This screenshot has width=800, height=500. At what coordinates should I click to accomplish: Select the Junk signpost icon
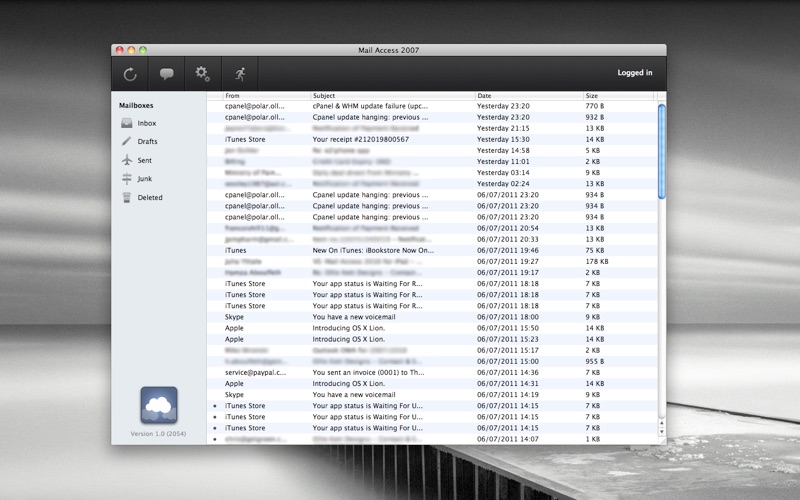pyautogui.click(x=127, y=179)
